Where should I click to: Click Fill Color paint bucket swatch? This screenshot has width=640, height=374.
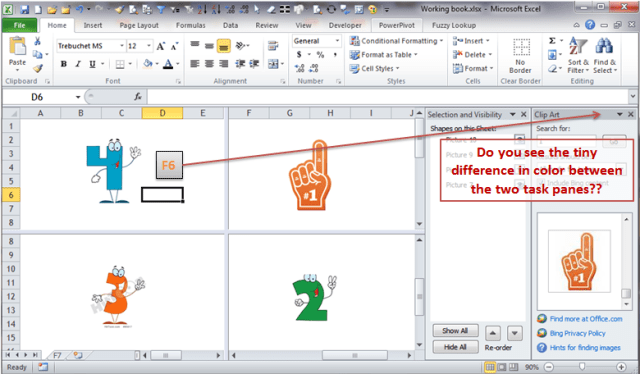coord(147,64)
